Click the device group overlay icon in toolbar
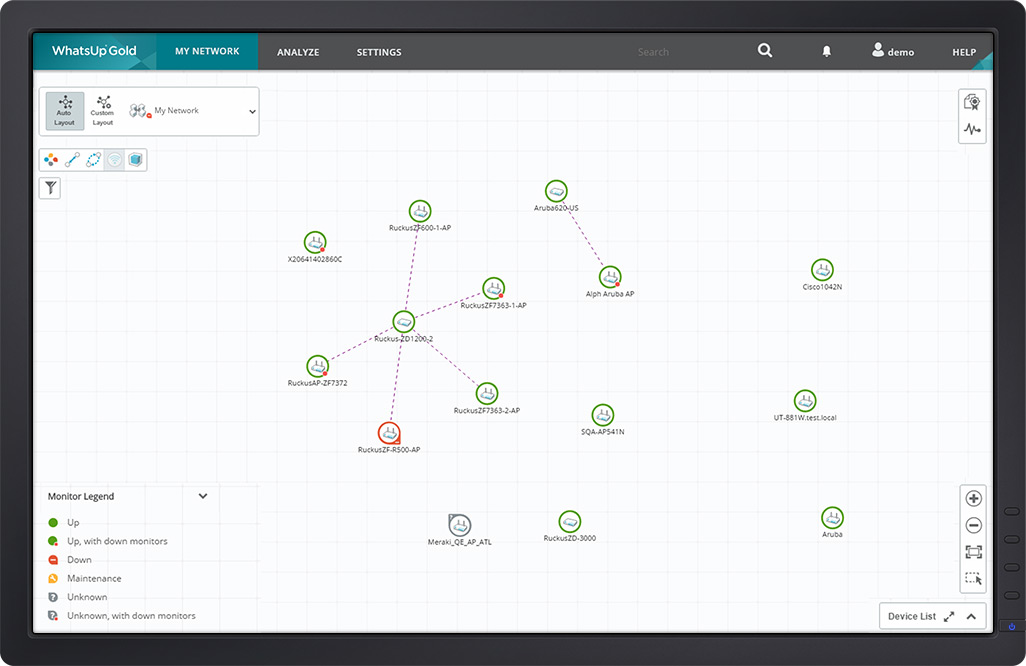 click(x=50, y=159)
